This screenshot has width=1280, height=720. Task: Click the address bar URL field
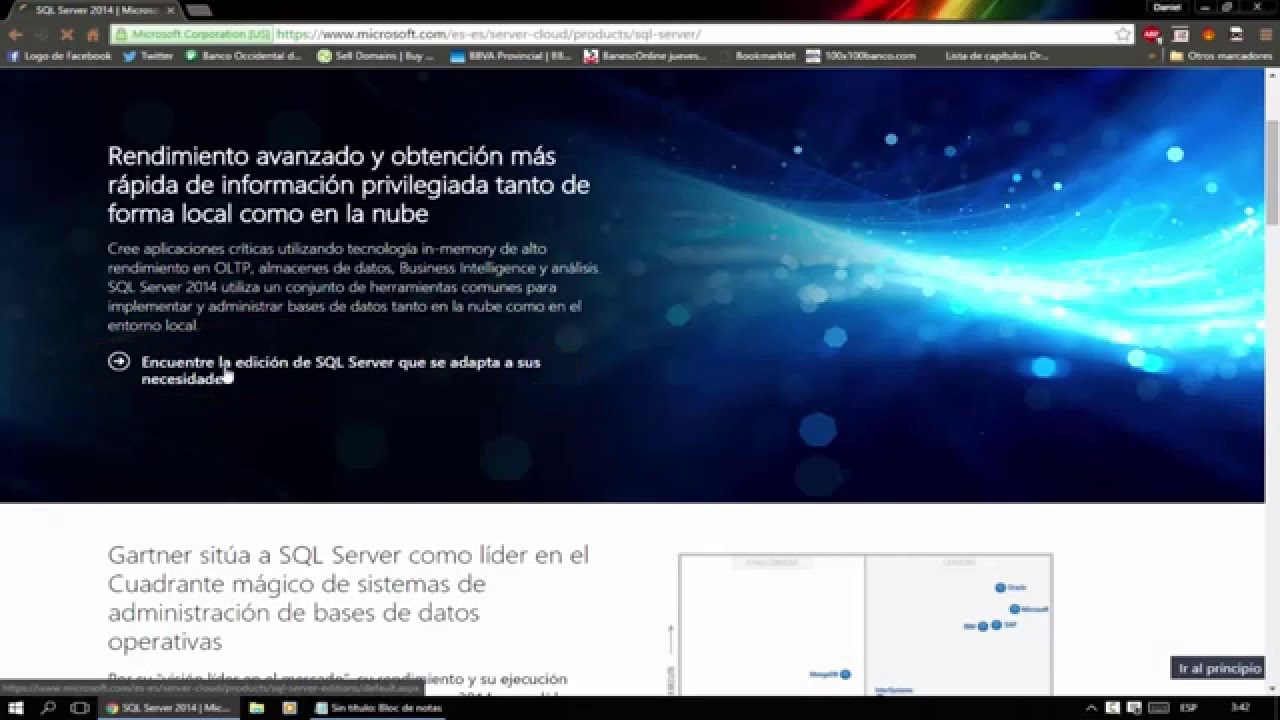coord(620,34)
